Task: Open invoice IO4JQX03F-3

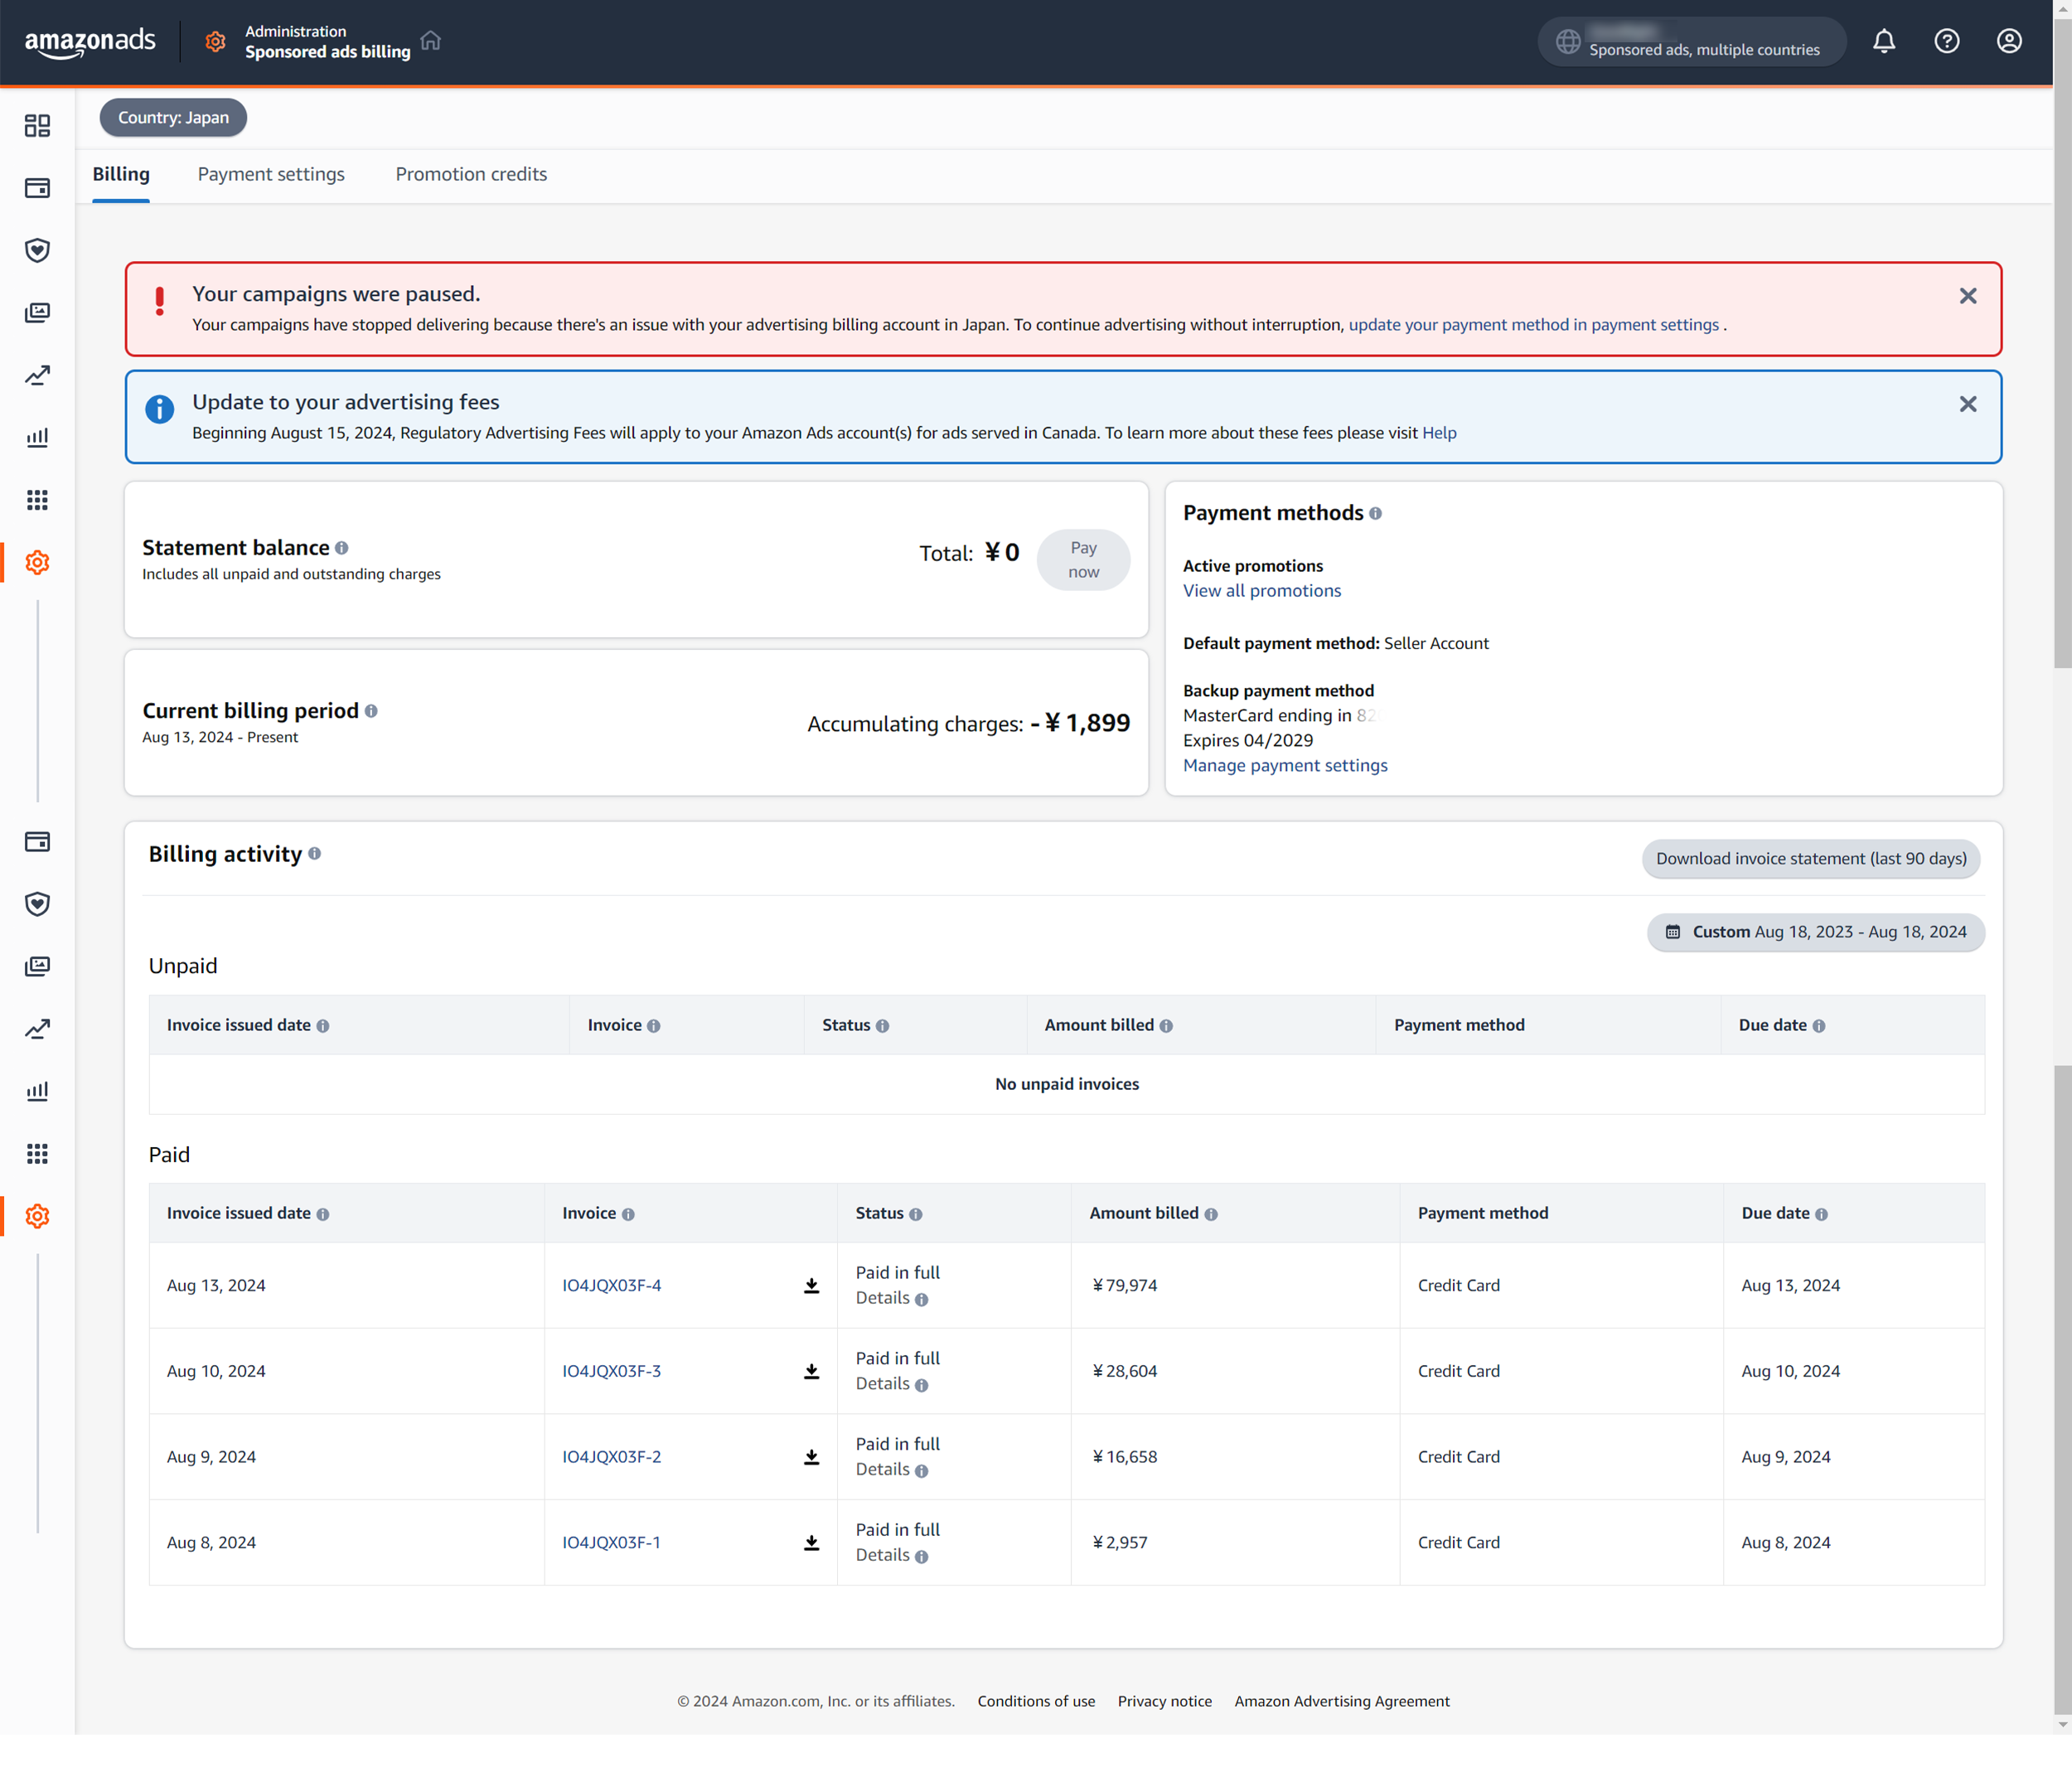Action: (611, 1372)
